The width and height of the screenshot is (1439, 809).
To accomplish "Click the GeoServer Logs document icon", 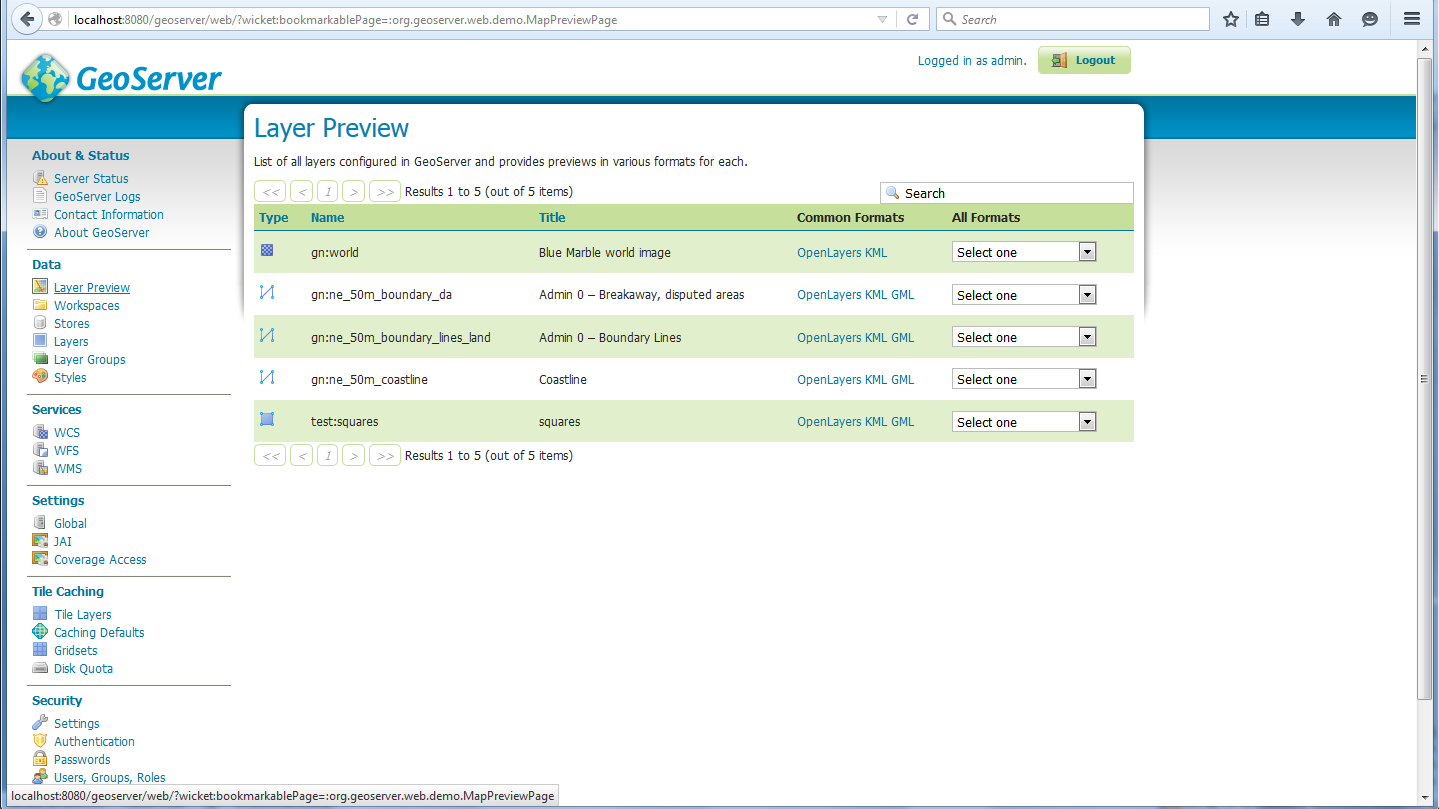I will (40, 196).
